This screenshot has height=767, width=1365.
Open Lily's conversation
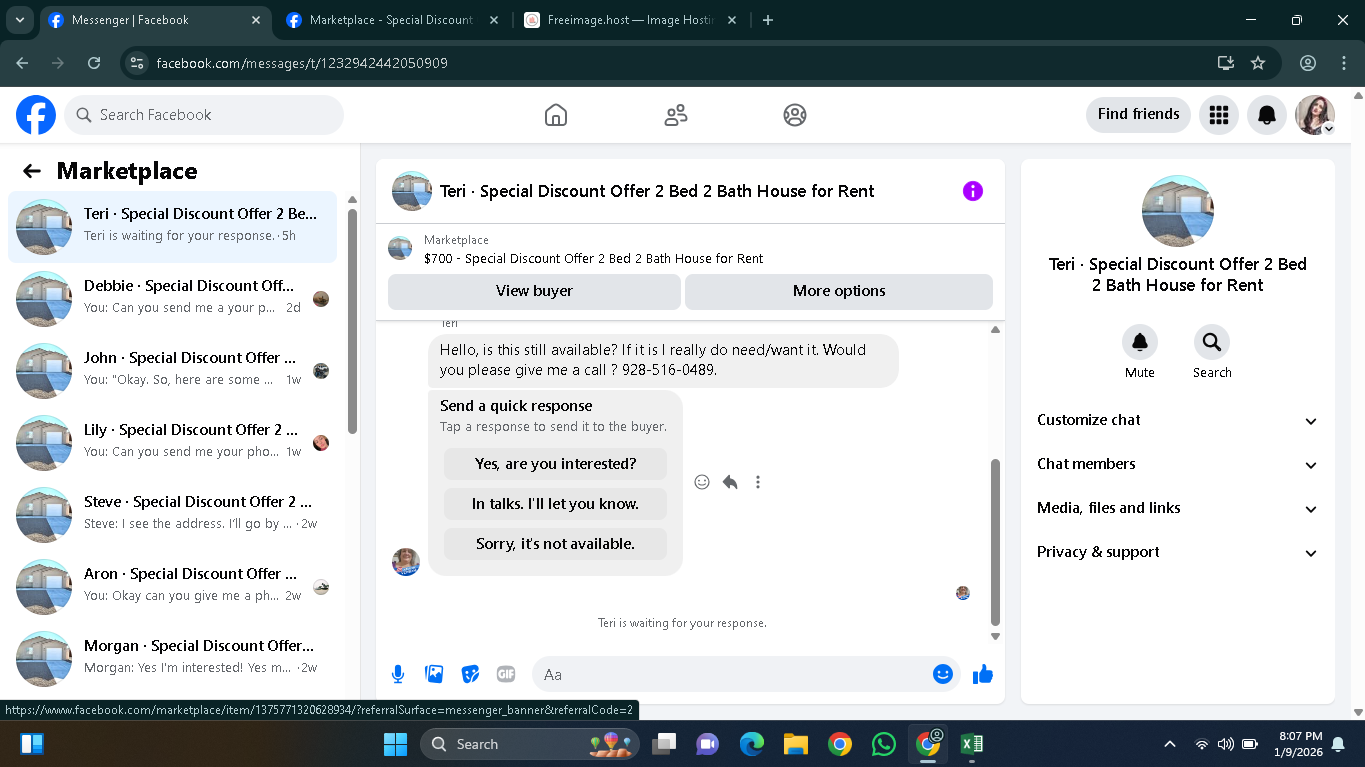tap(172, 443)
